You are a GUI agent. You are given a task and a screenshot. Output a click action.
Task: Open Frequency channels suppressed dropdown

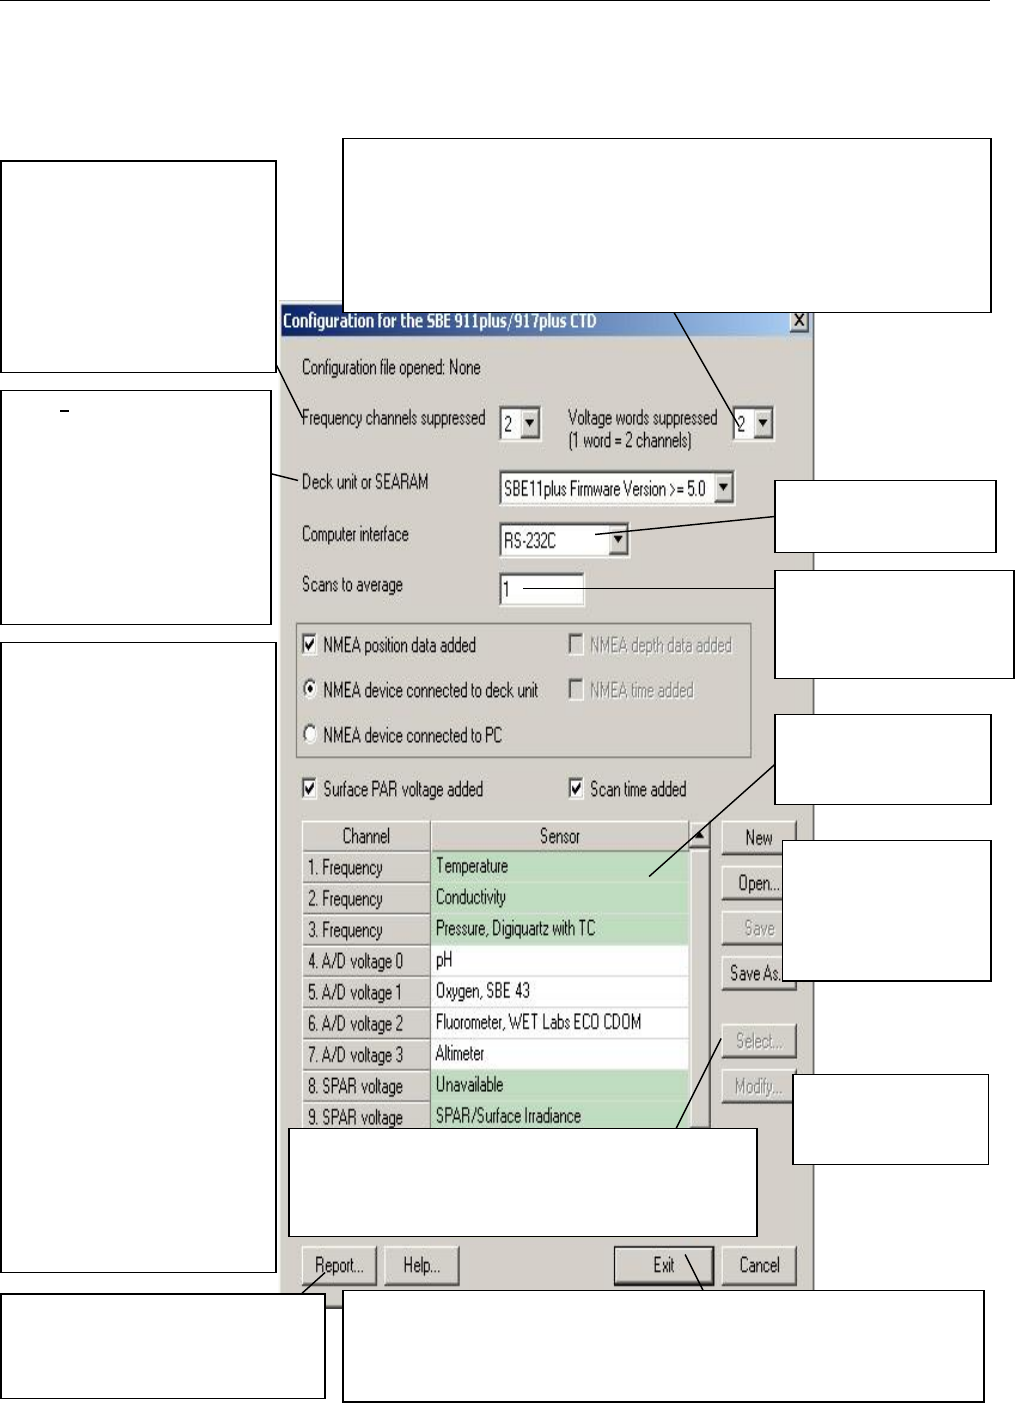(530, 424)
